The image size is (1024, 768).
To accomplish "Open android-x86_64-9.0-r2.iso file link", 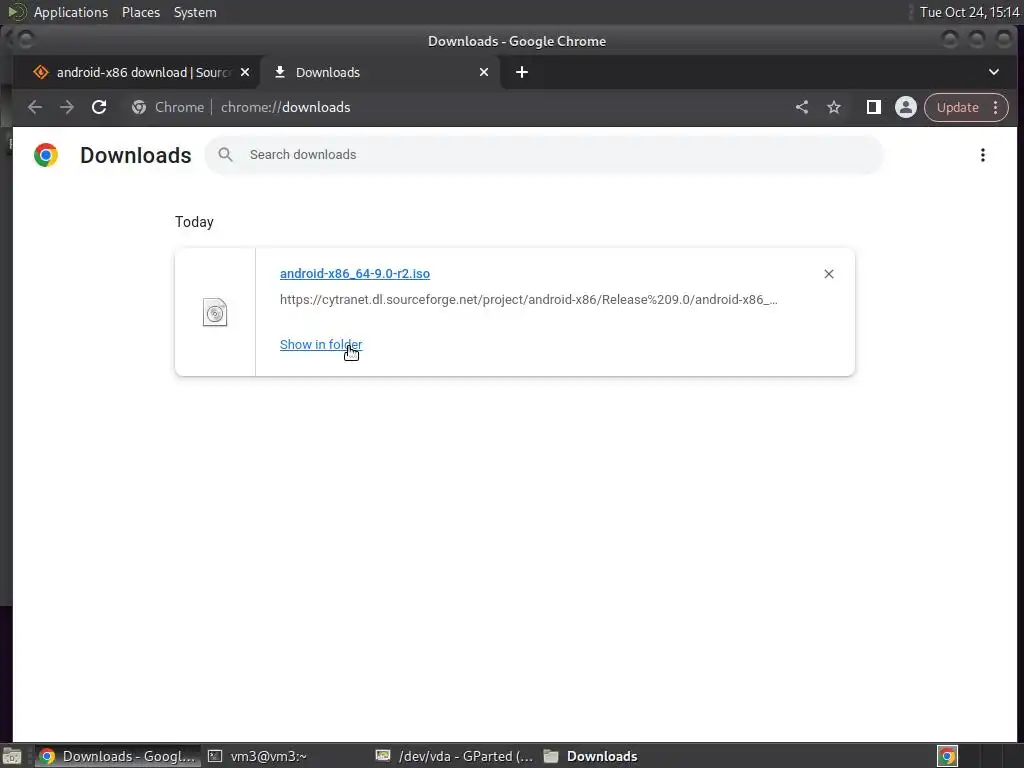I will click(355, 274).
